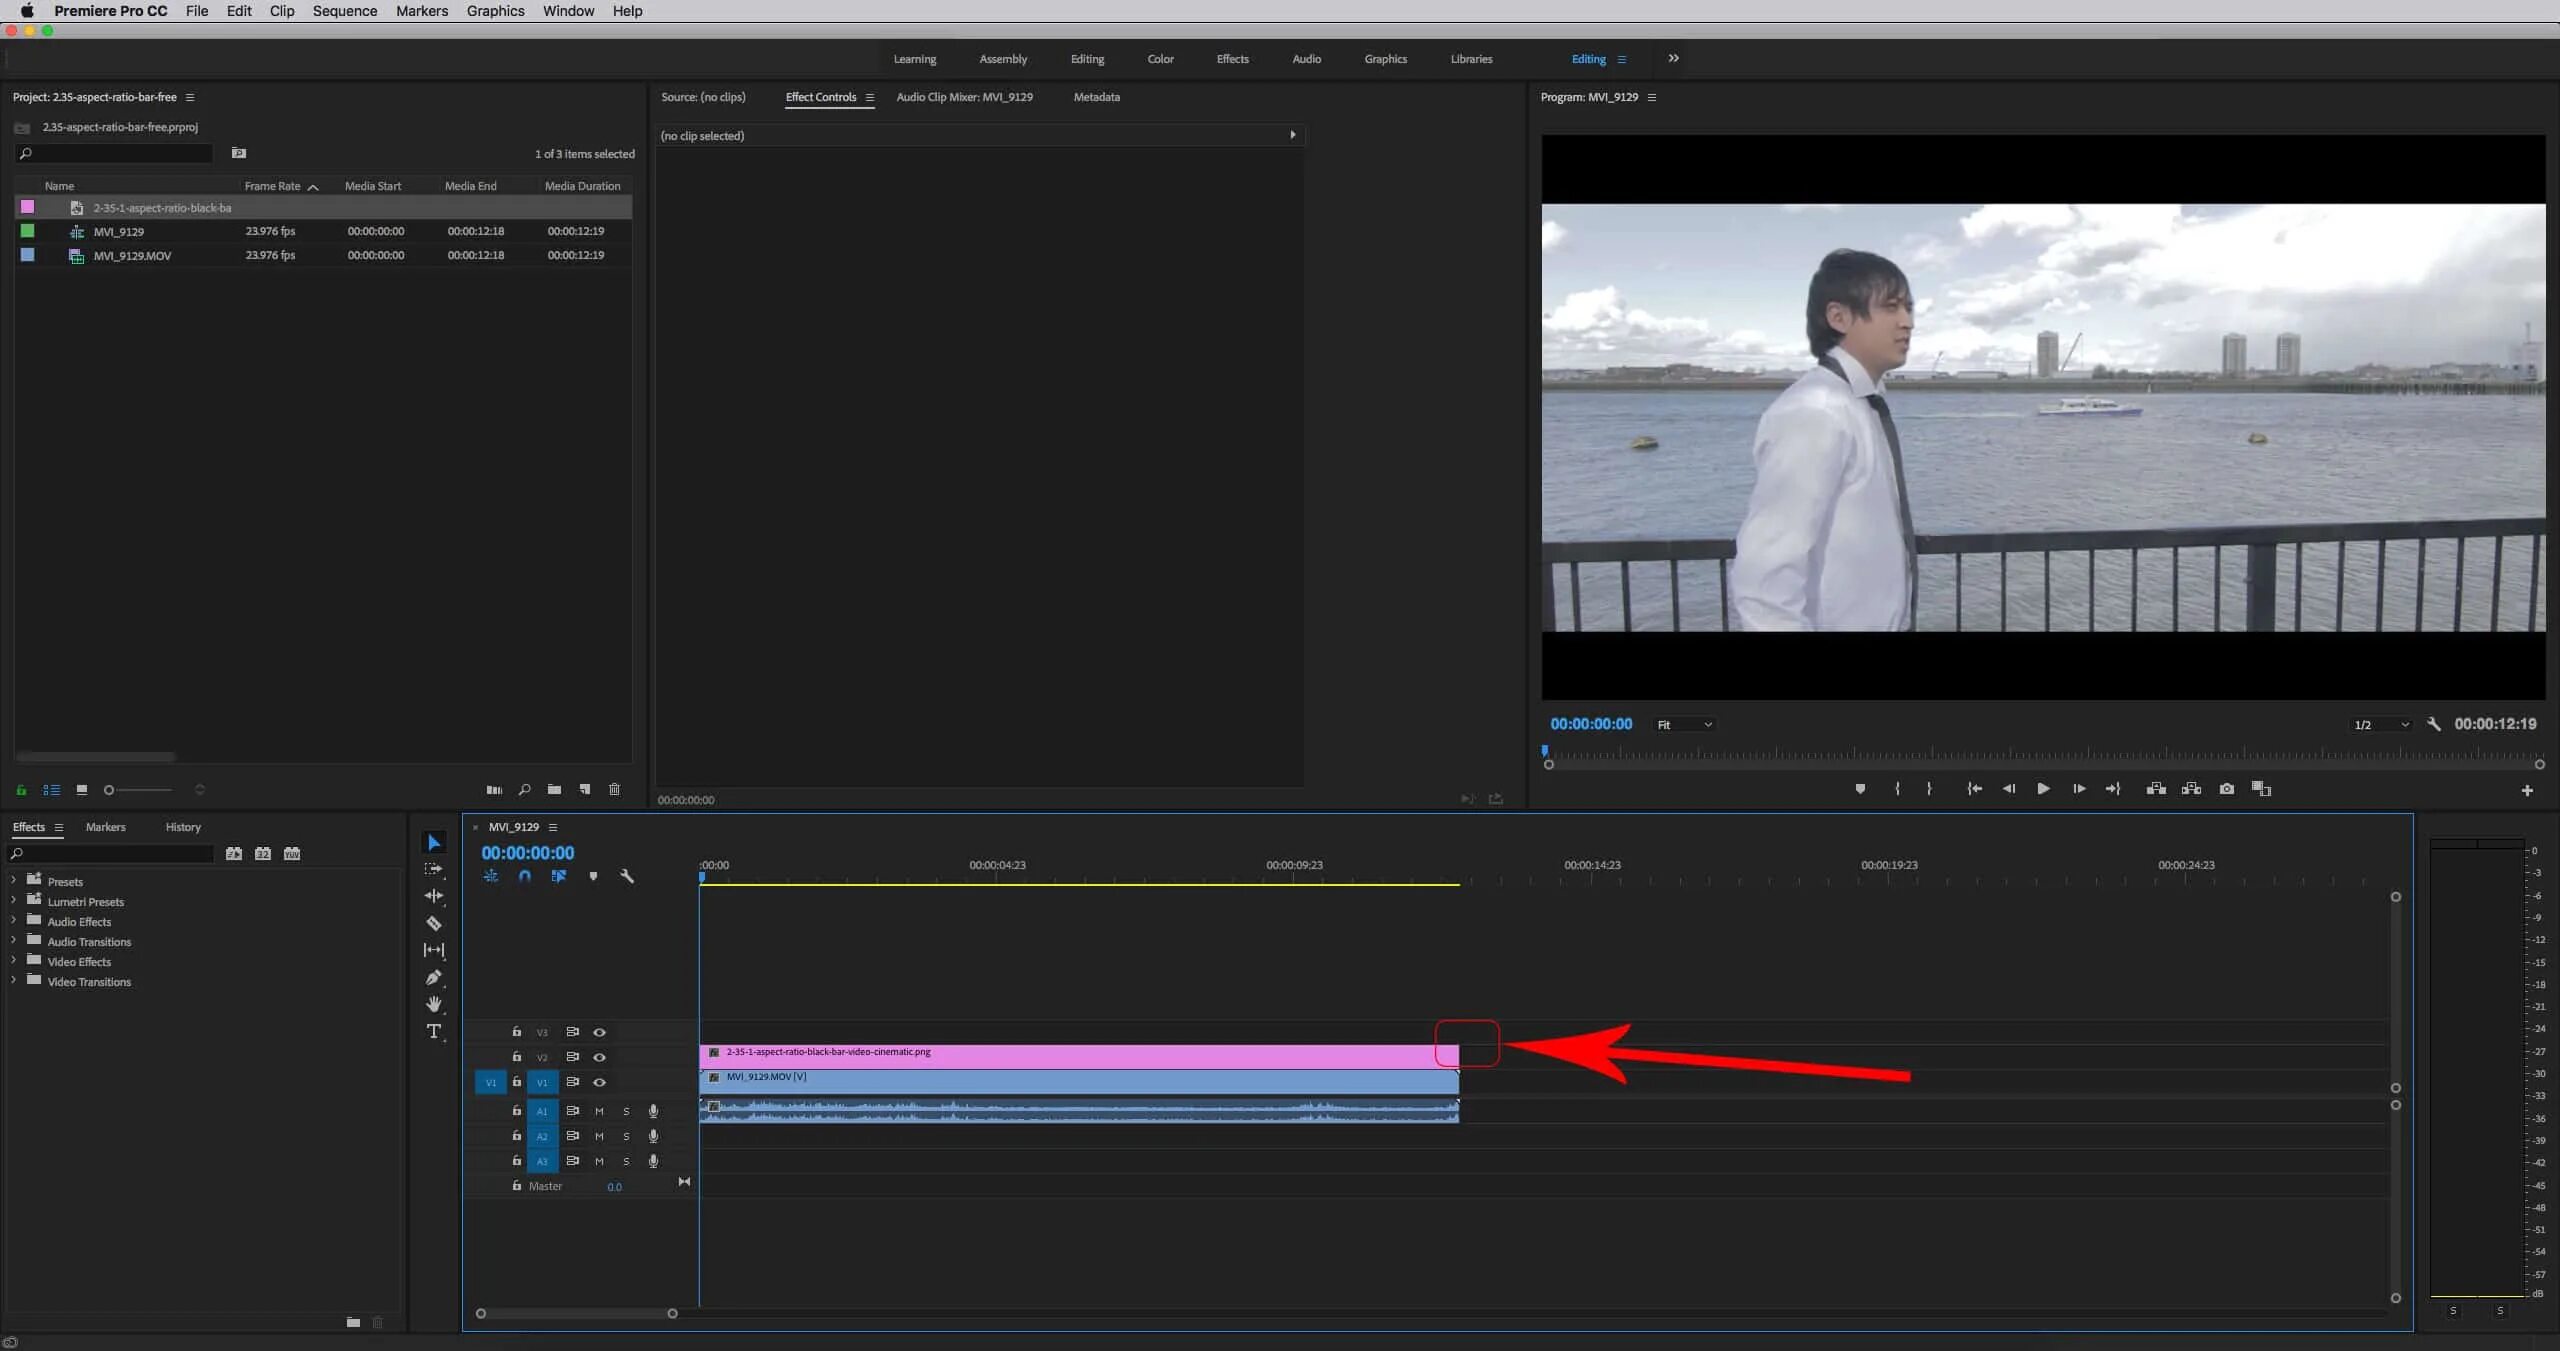Screen dimensions: 2560x1351
Task: Switch to the Color workspace tab
Action: [x=1160, y=58]
